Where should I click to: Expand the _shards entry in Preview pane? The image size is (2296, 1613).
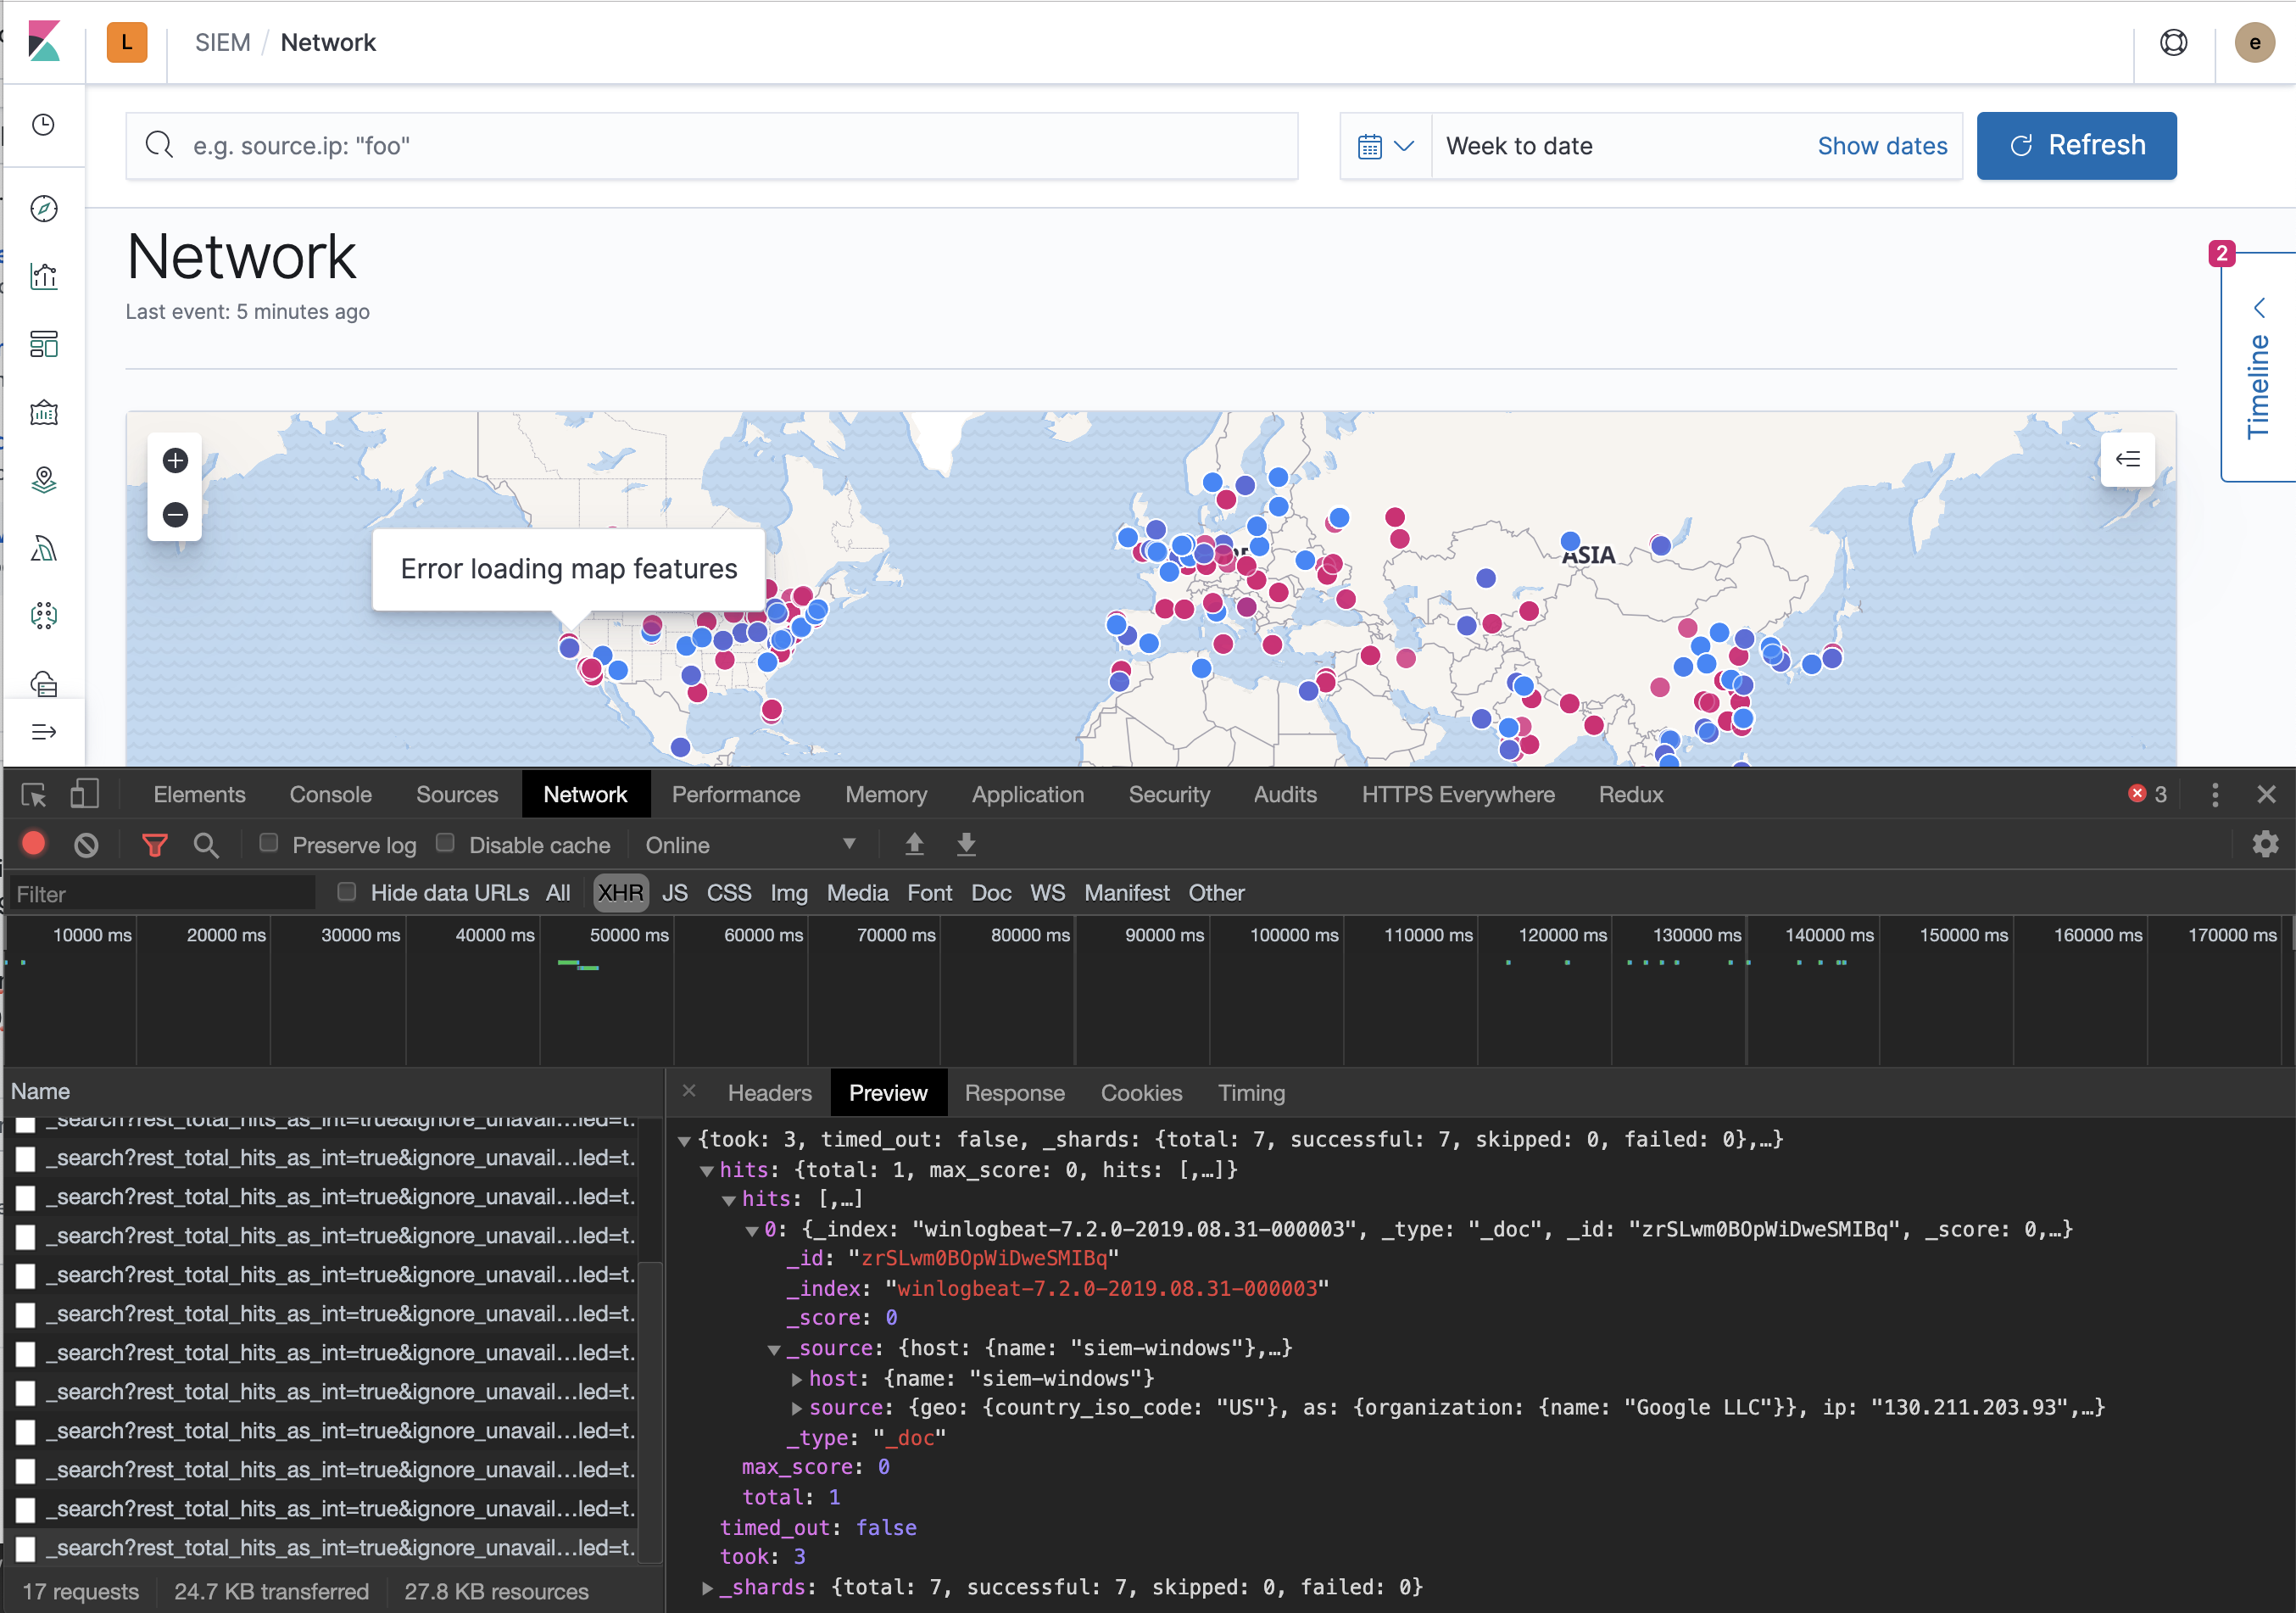(x=708, y=1587)
